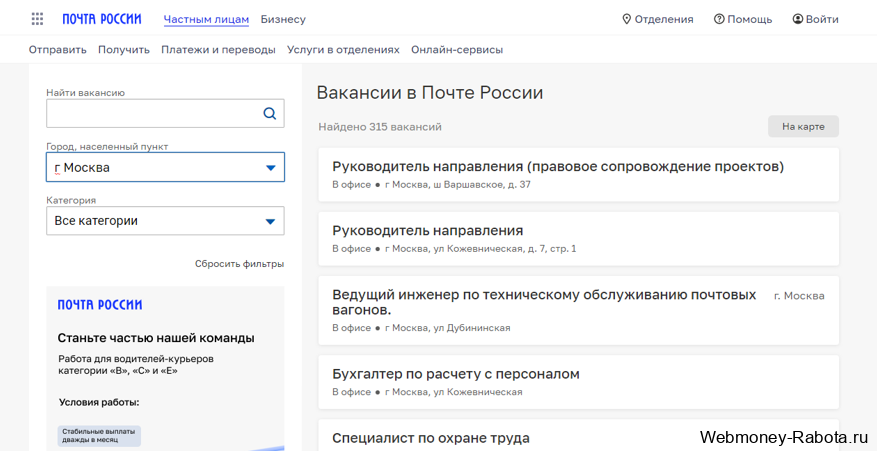
Task: Click the city field showing г Москва
Action: point(165,167)
